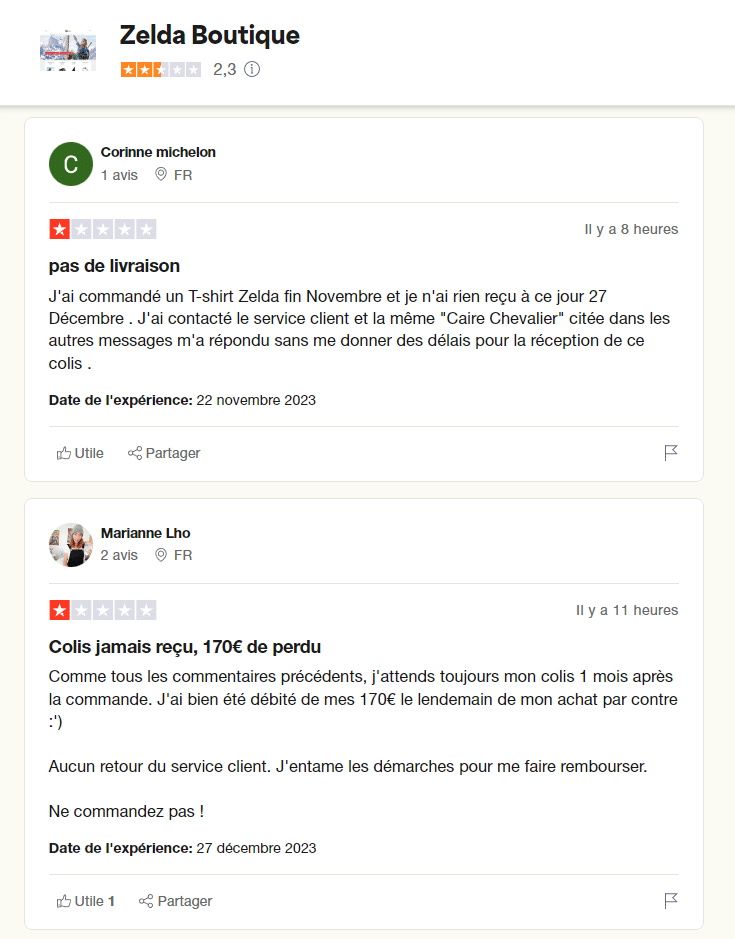735x939 pixels.
Task: Mark Marianne Lho's review as Utile
Action: 86,901
